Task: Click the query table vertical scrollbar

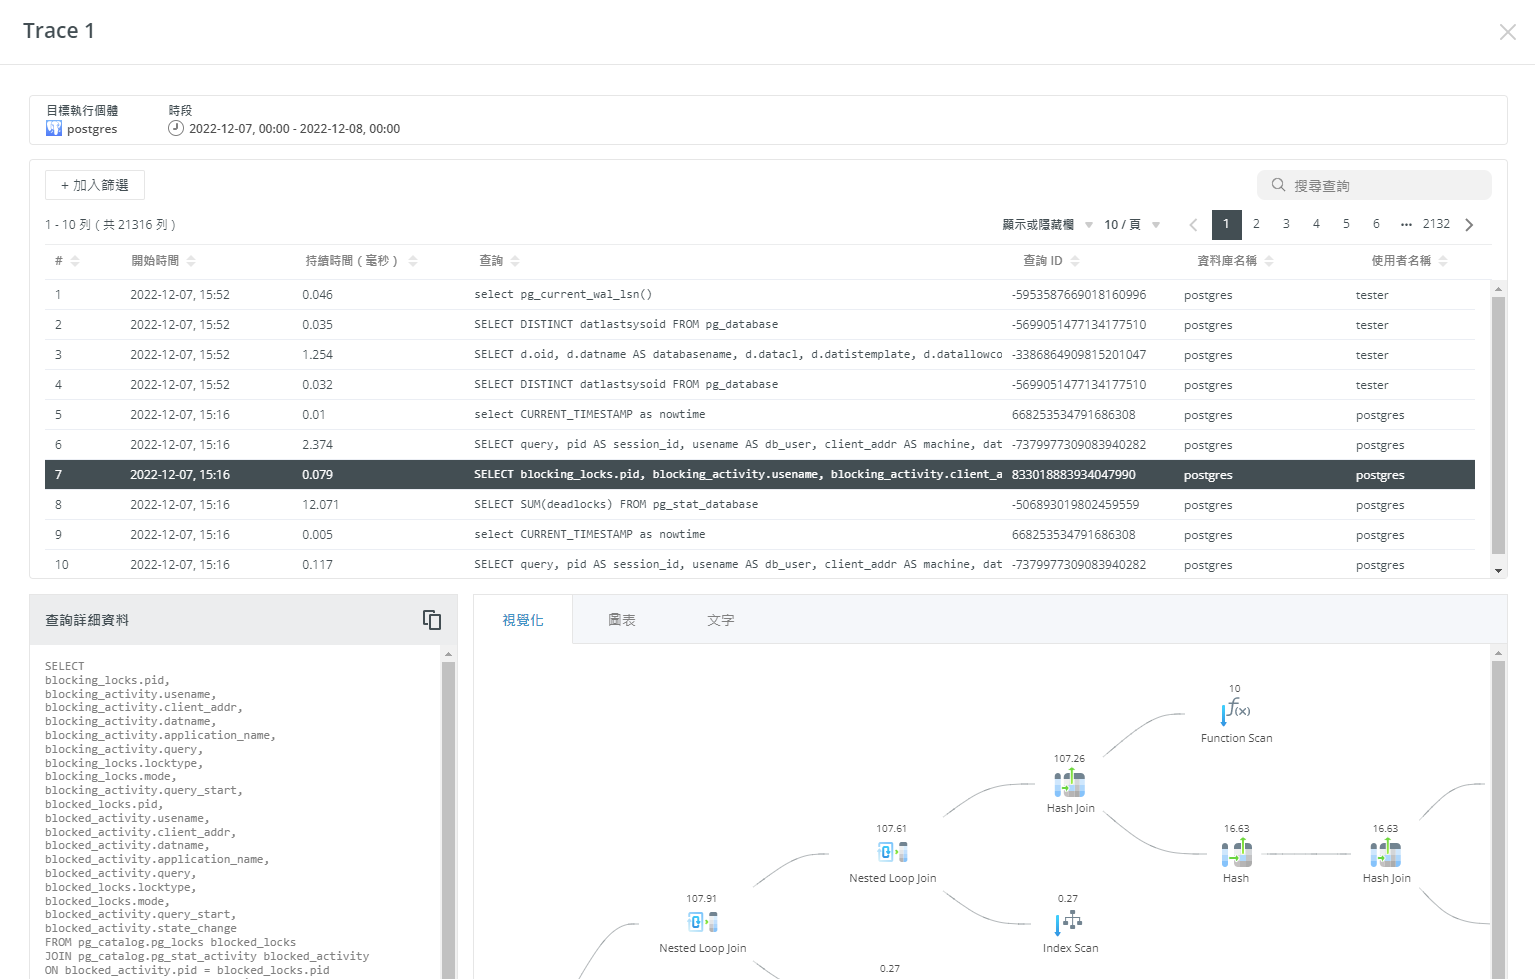Action: 1498,425
